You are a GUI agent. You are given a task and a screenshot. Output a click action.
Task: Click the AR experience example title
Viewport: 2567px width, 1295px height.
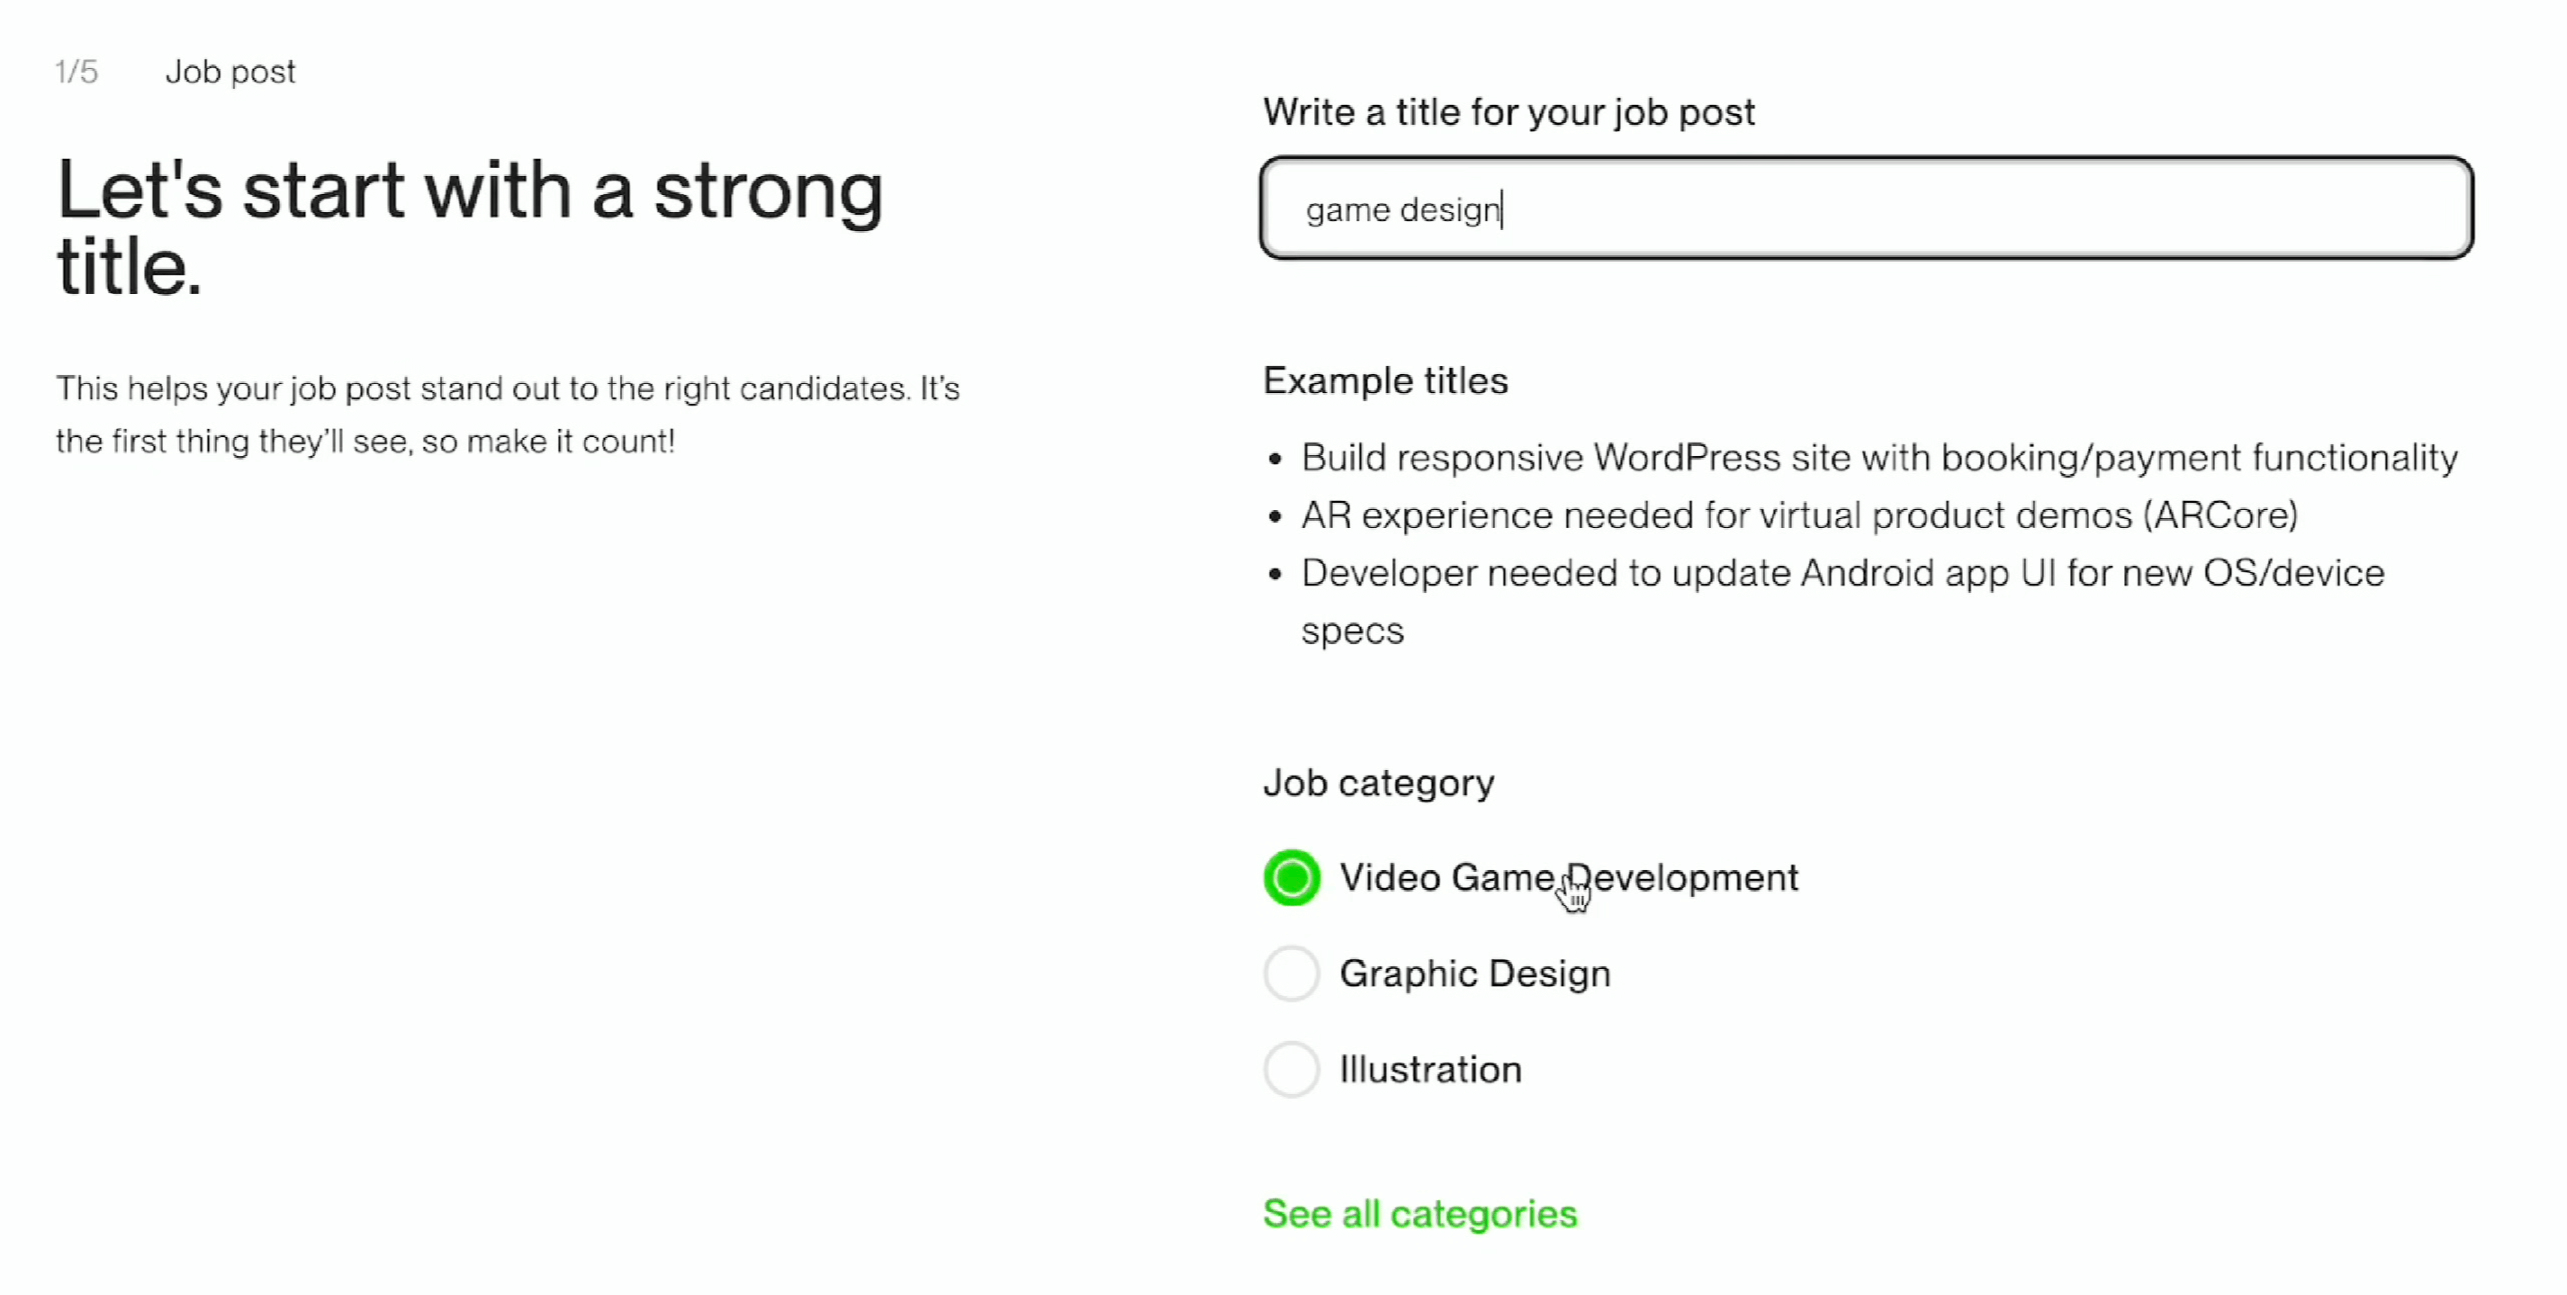coord(1798,516)
